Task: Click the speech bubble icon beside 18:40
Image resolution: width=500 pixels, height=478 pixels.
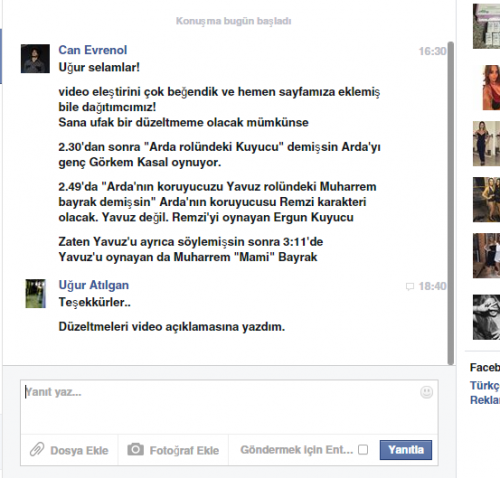Action: (410, 286)
